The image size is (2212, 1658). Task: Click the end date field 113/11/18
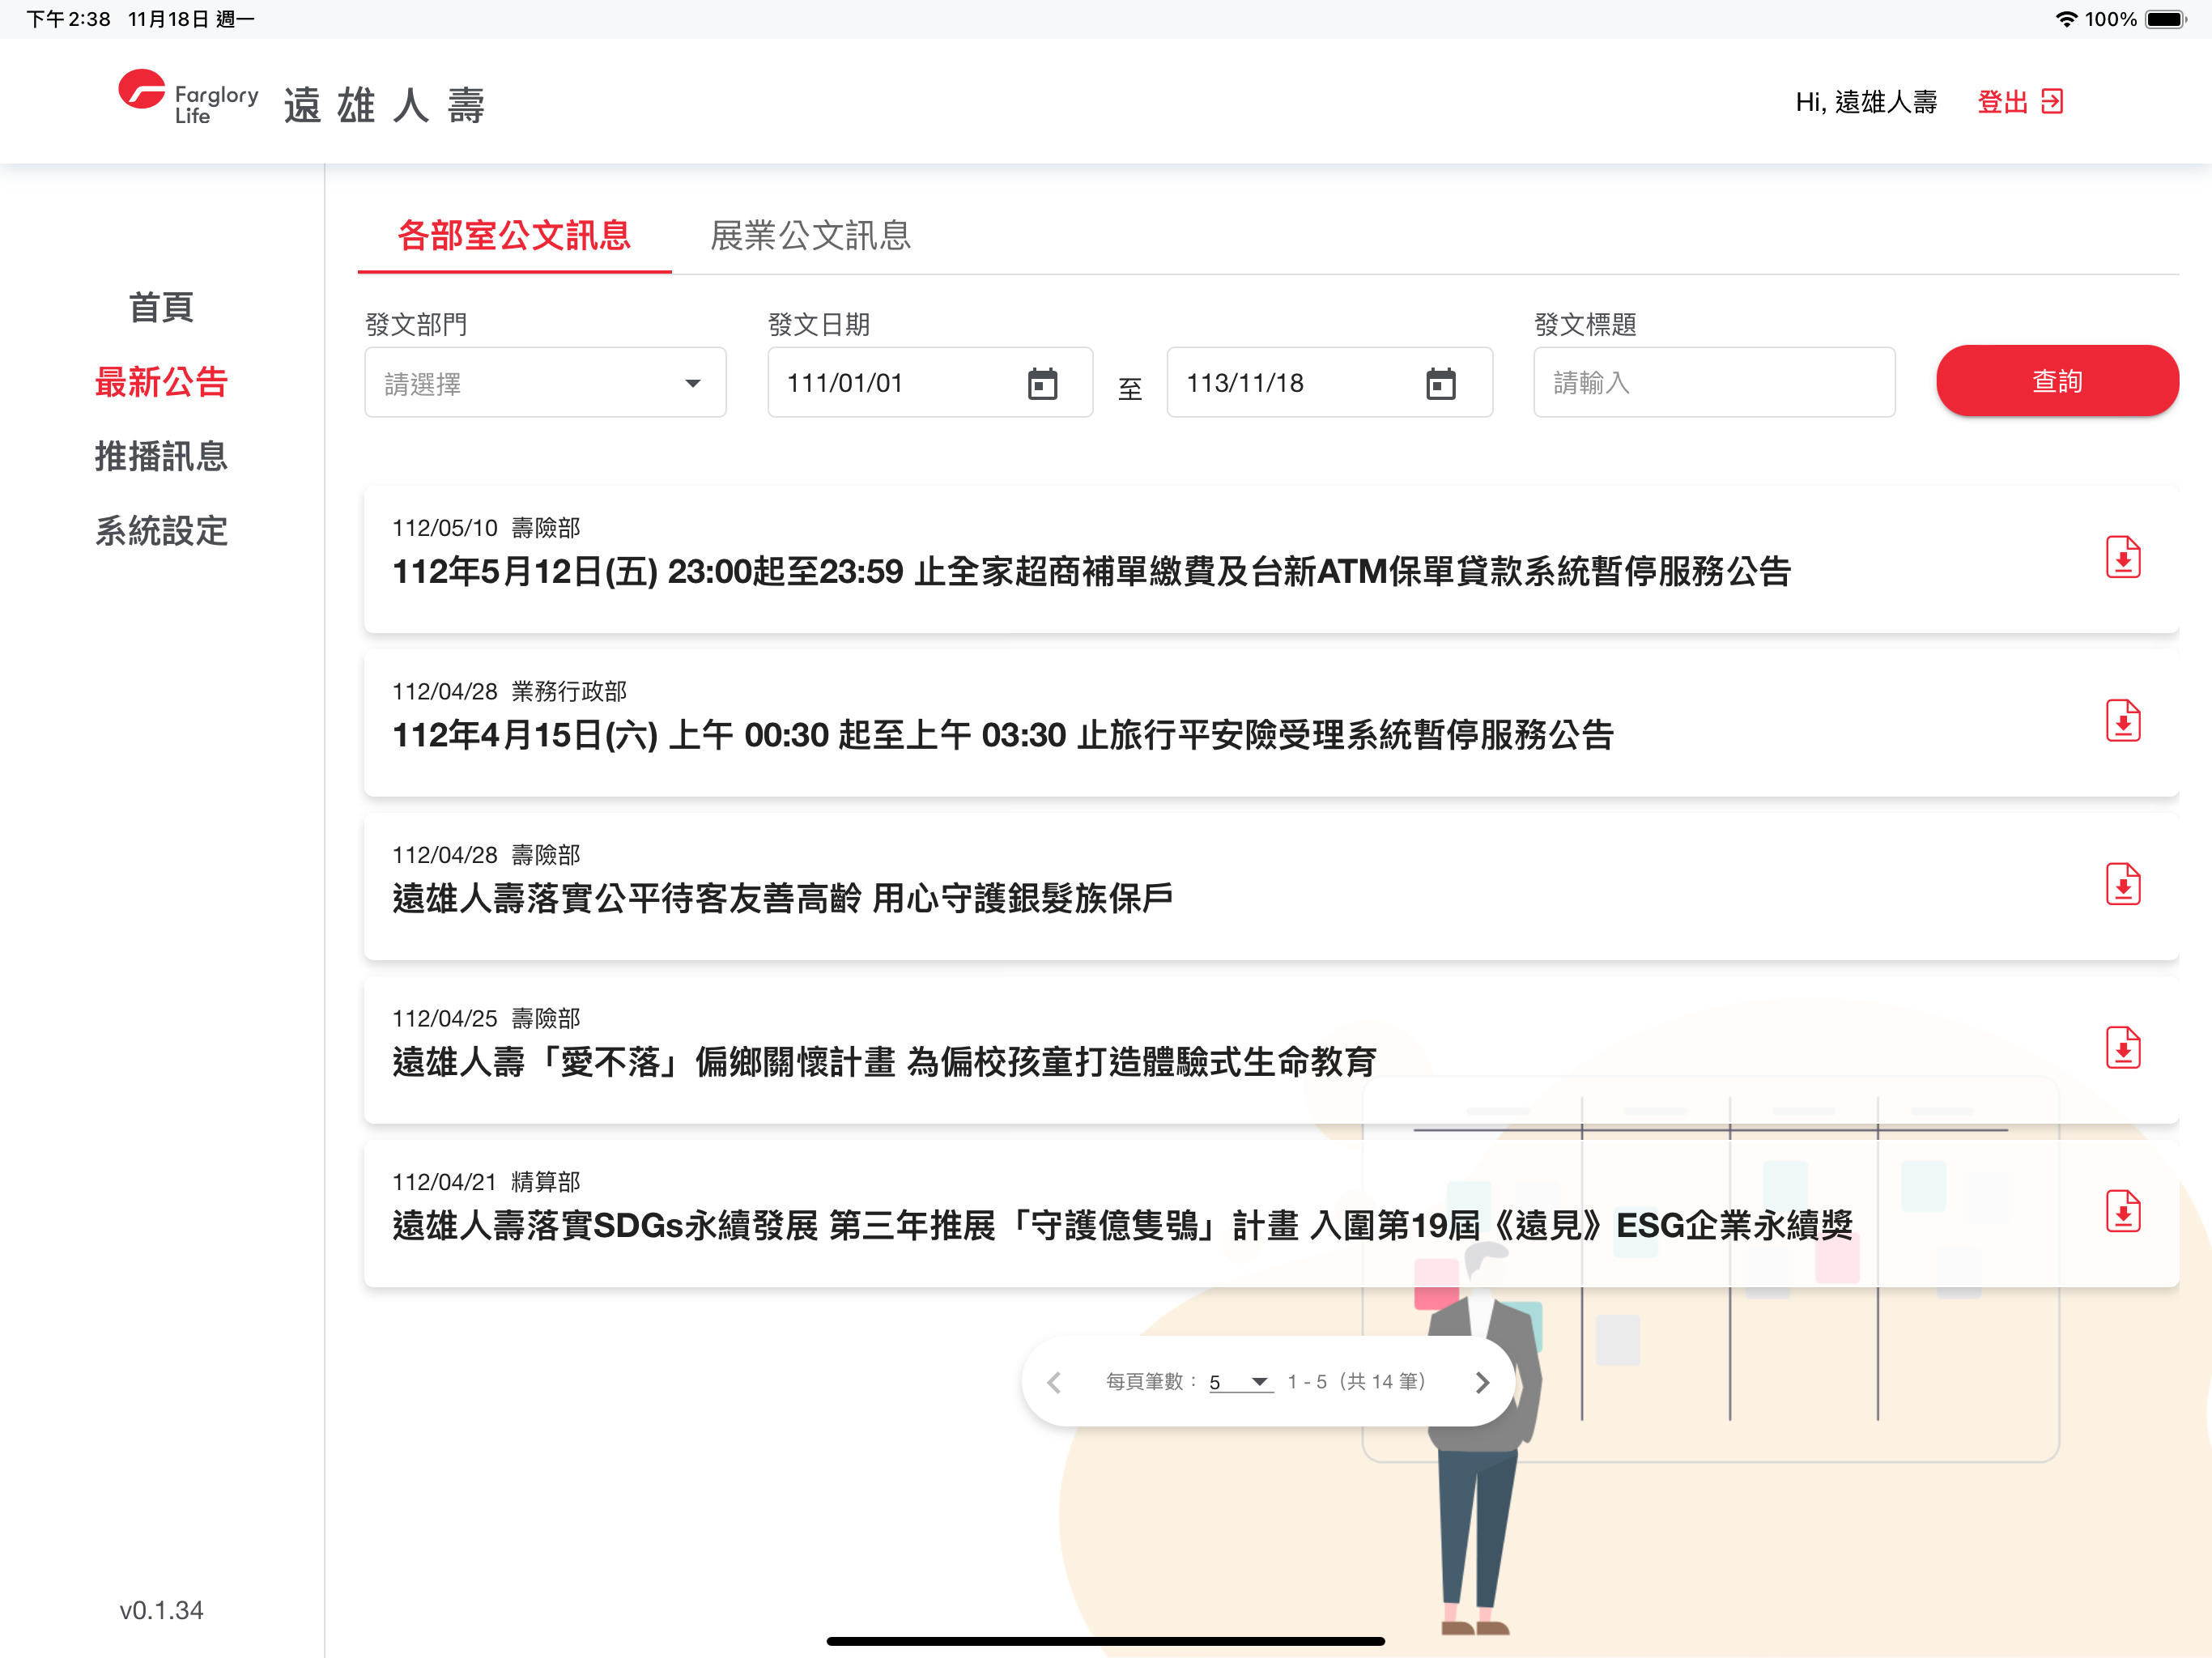[1329, 382]
